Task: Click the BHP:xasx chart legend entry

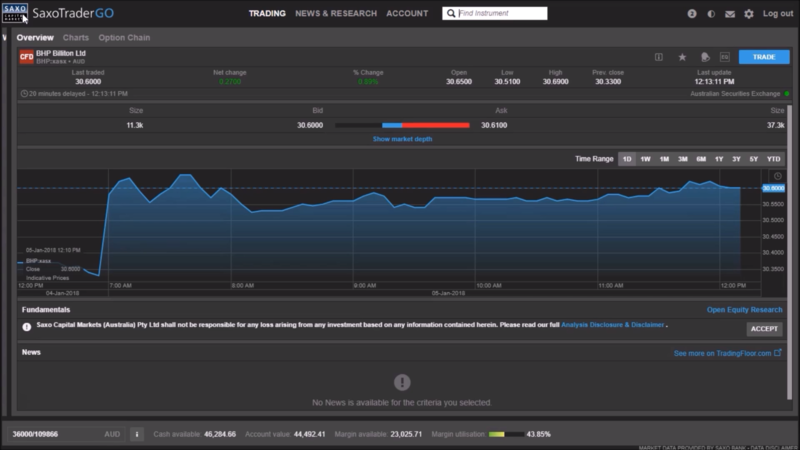Action: point(38,261)
